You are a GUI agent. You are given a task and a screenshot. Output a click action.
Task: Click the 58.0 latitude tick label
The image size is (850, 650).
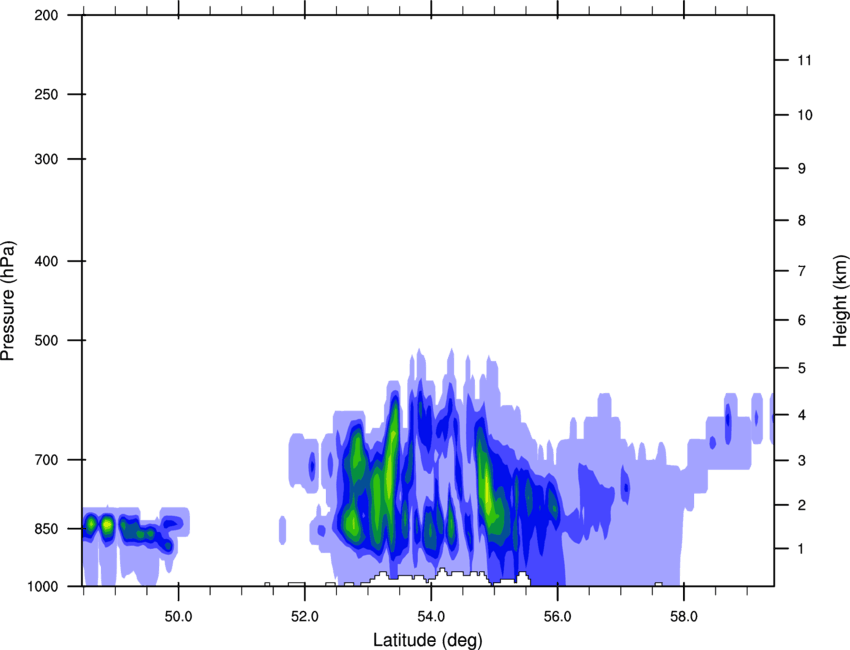[x=684, y=617]
